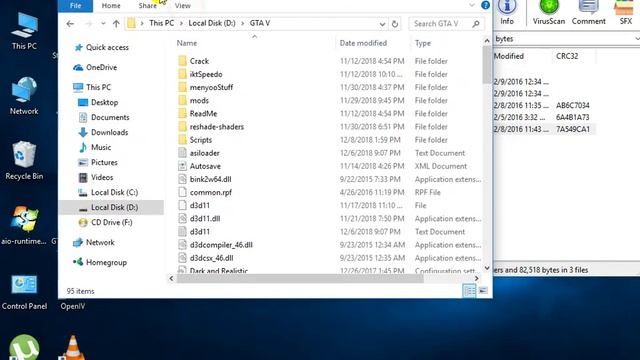Sort WinRAR list by Modified column
The height and width of the screenshot is (360, 640).
coord(509,56)
